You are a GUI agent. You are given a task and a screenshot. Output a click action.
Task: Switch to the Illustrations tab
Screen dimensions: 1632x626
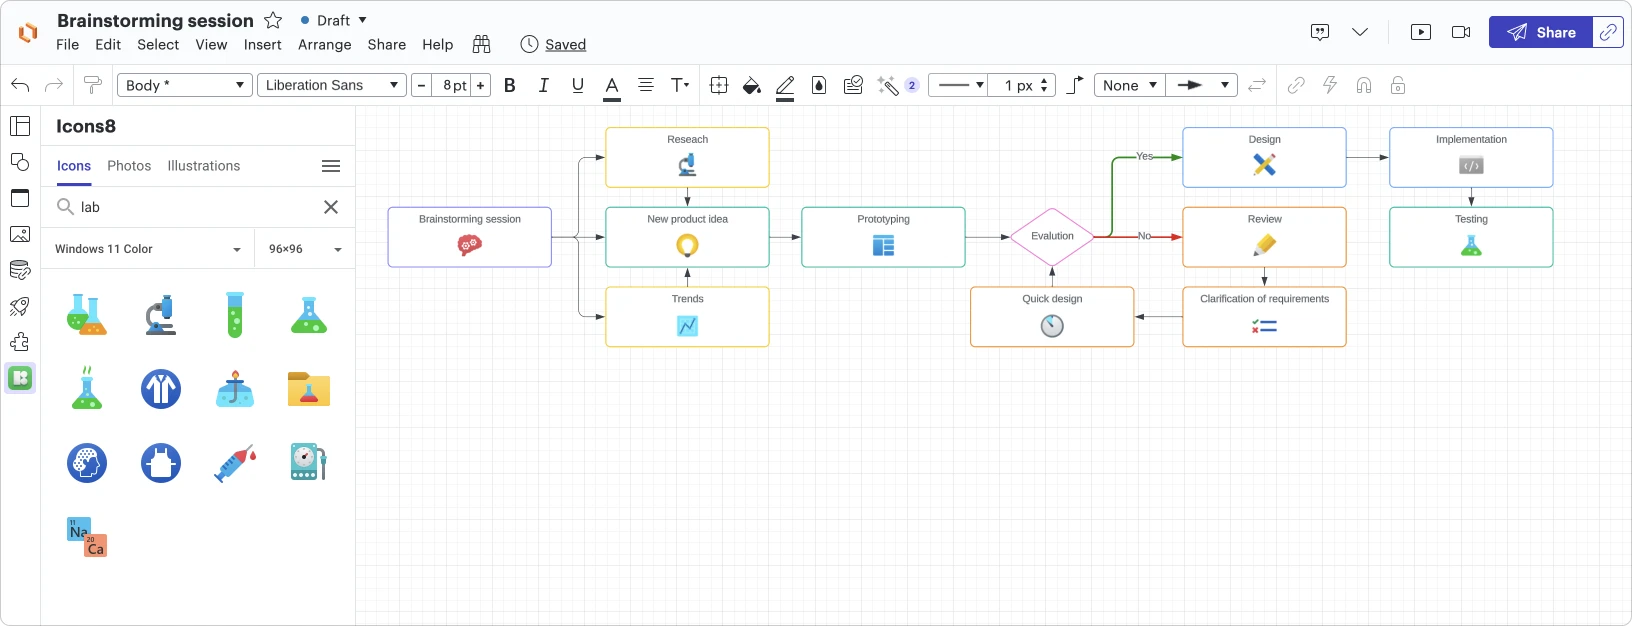click(203, 166)
